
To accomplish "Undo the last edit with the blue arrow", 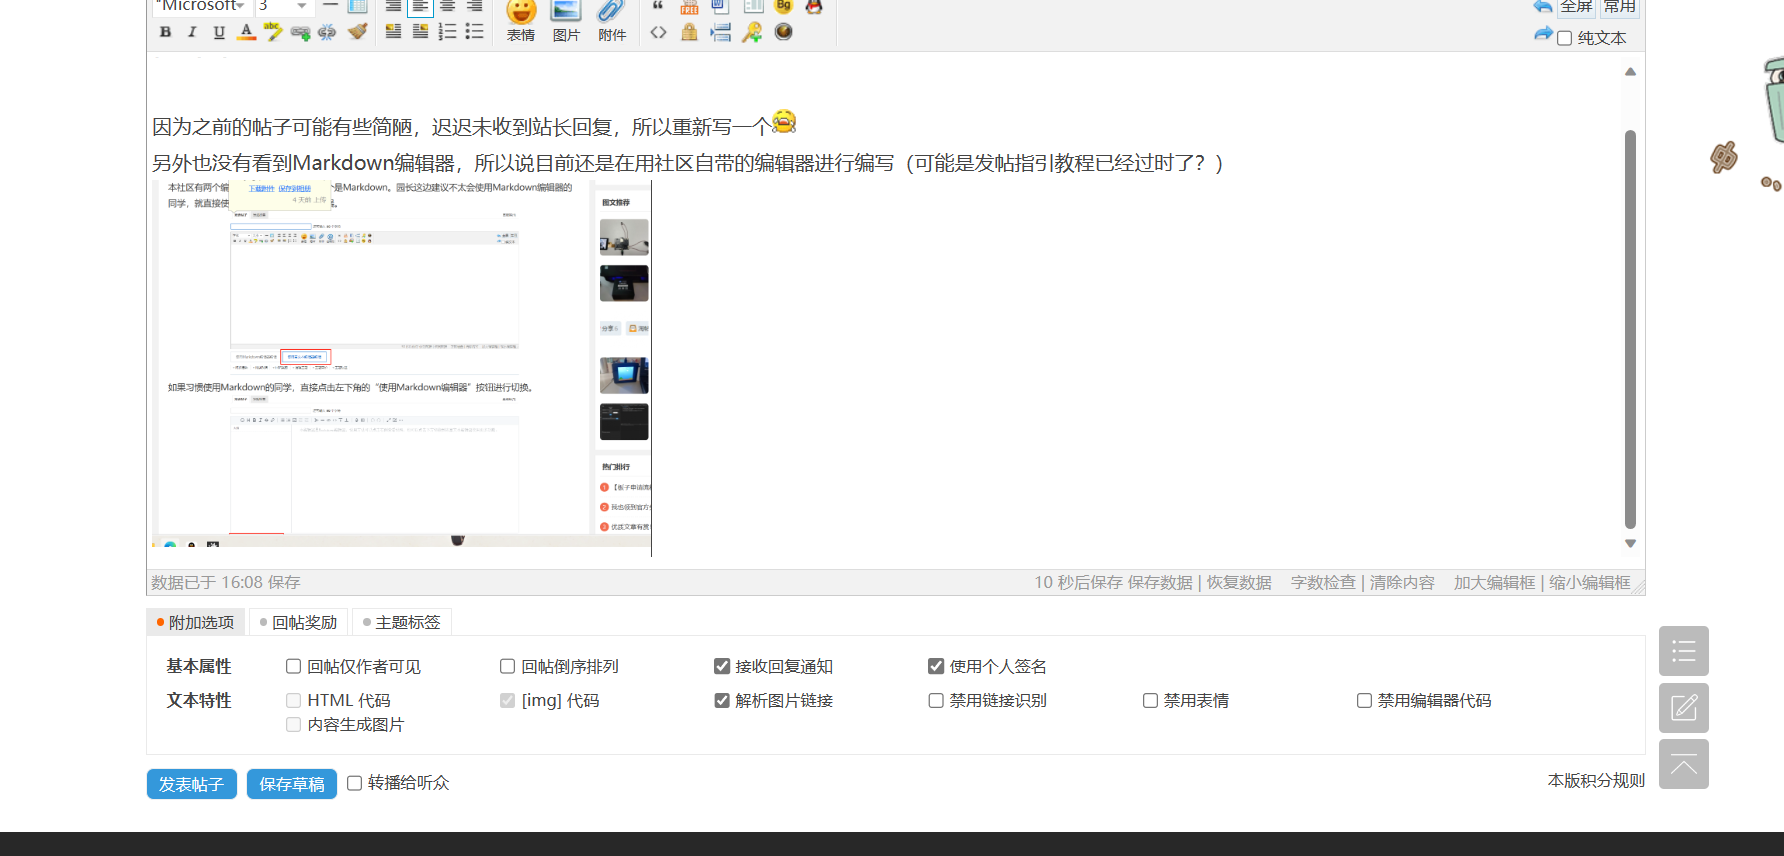I will coord(1543,7).
